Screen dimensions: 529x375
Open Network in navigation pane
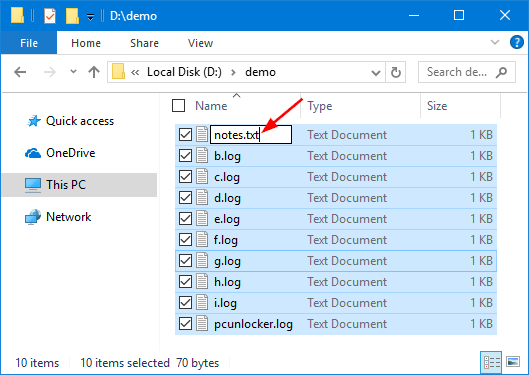58,217
